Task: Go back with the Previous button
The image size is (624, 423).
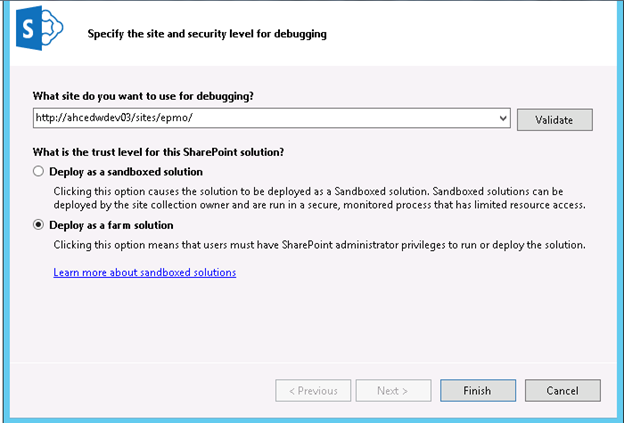Action: point(313,390)
